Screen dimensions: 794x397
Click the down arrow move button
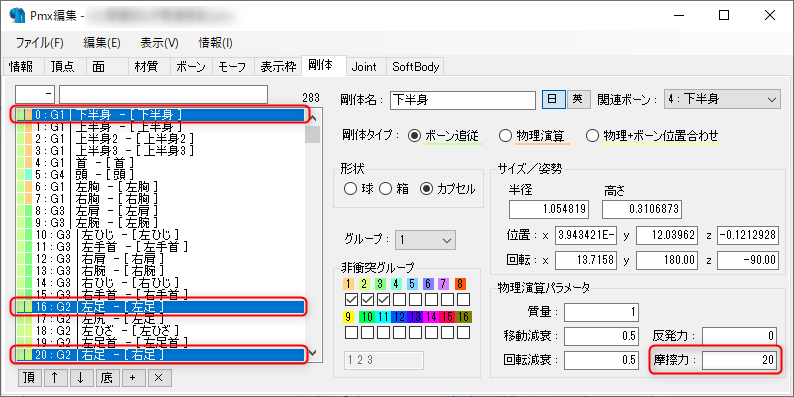click(x=81, y=377)
